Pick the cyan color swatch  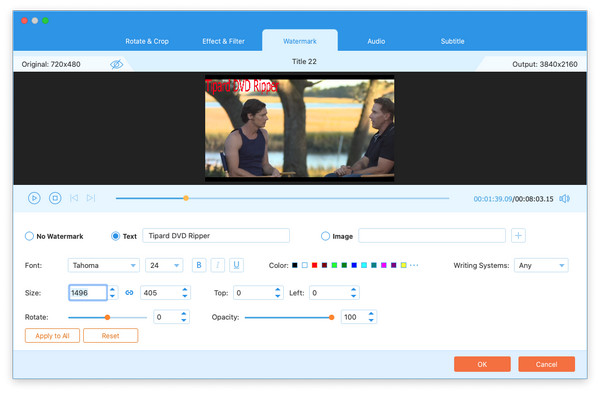[364, 265]
